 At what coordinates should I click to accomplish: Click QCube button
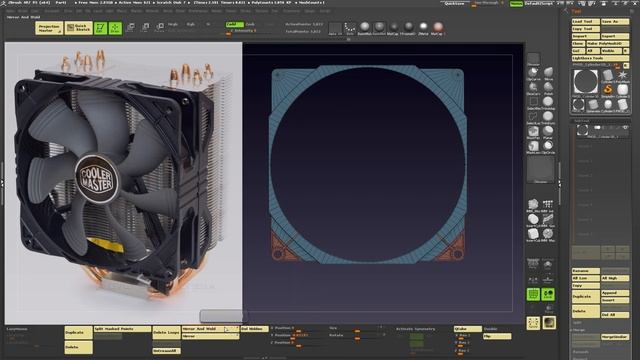[468, 329]
